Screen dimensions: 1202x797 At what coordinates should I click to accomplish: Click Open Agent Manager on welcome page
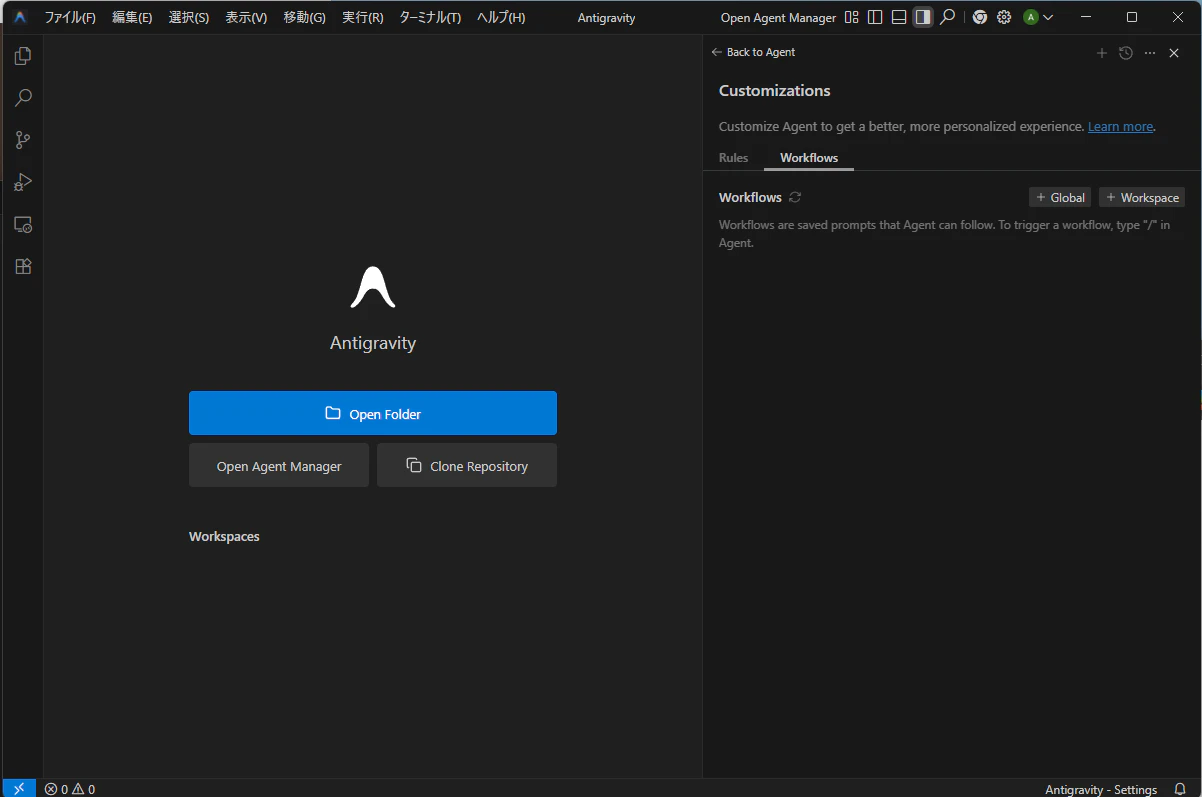[279, 465]
